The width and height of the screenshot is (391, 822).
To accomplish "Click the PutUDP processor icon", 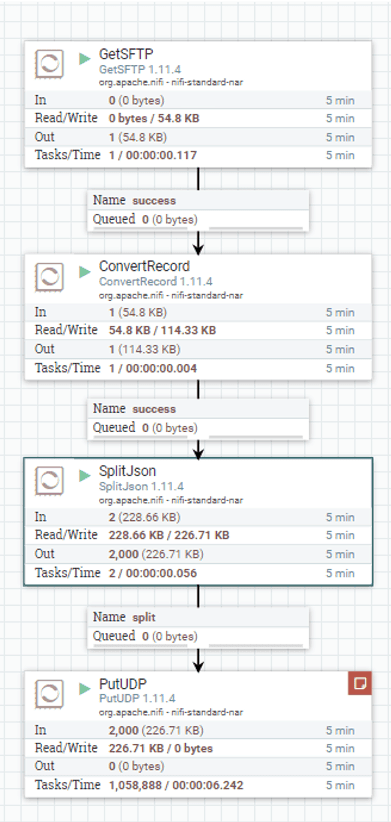I will [49, 694].
